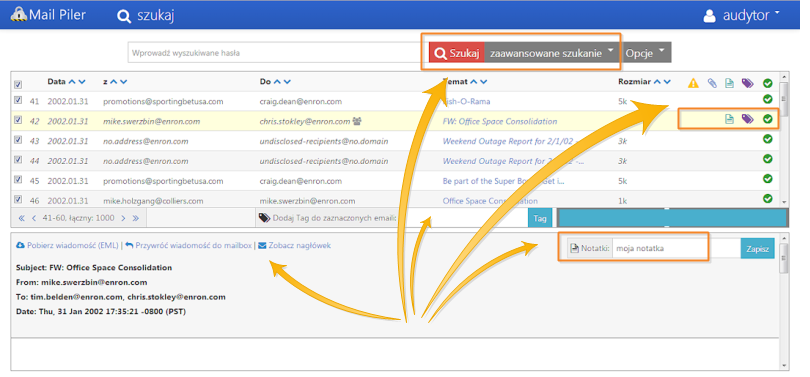Click the green verified checkmark in row 41

[x=768, y=99]
